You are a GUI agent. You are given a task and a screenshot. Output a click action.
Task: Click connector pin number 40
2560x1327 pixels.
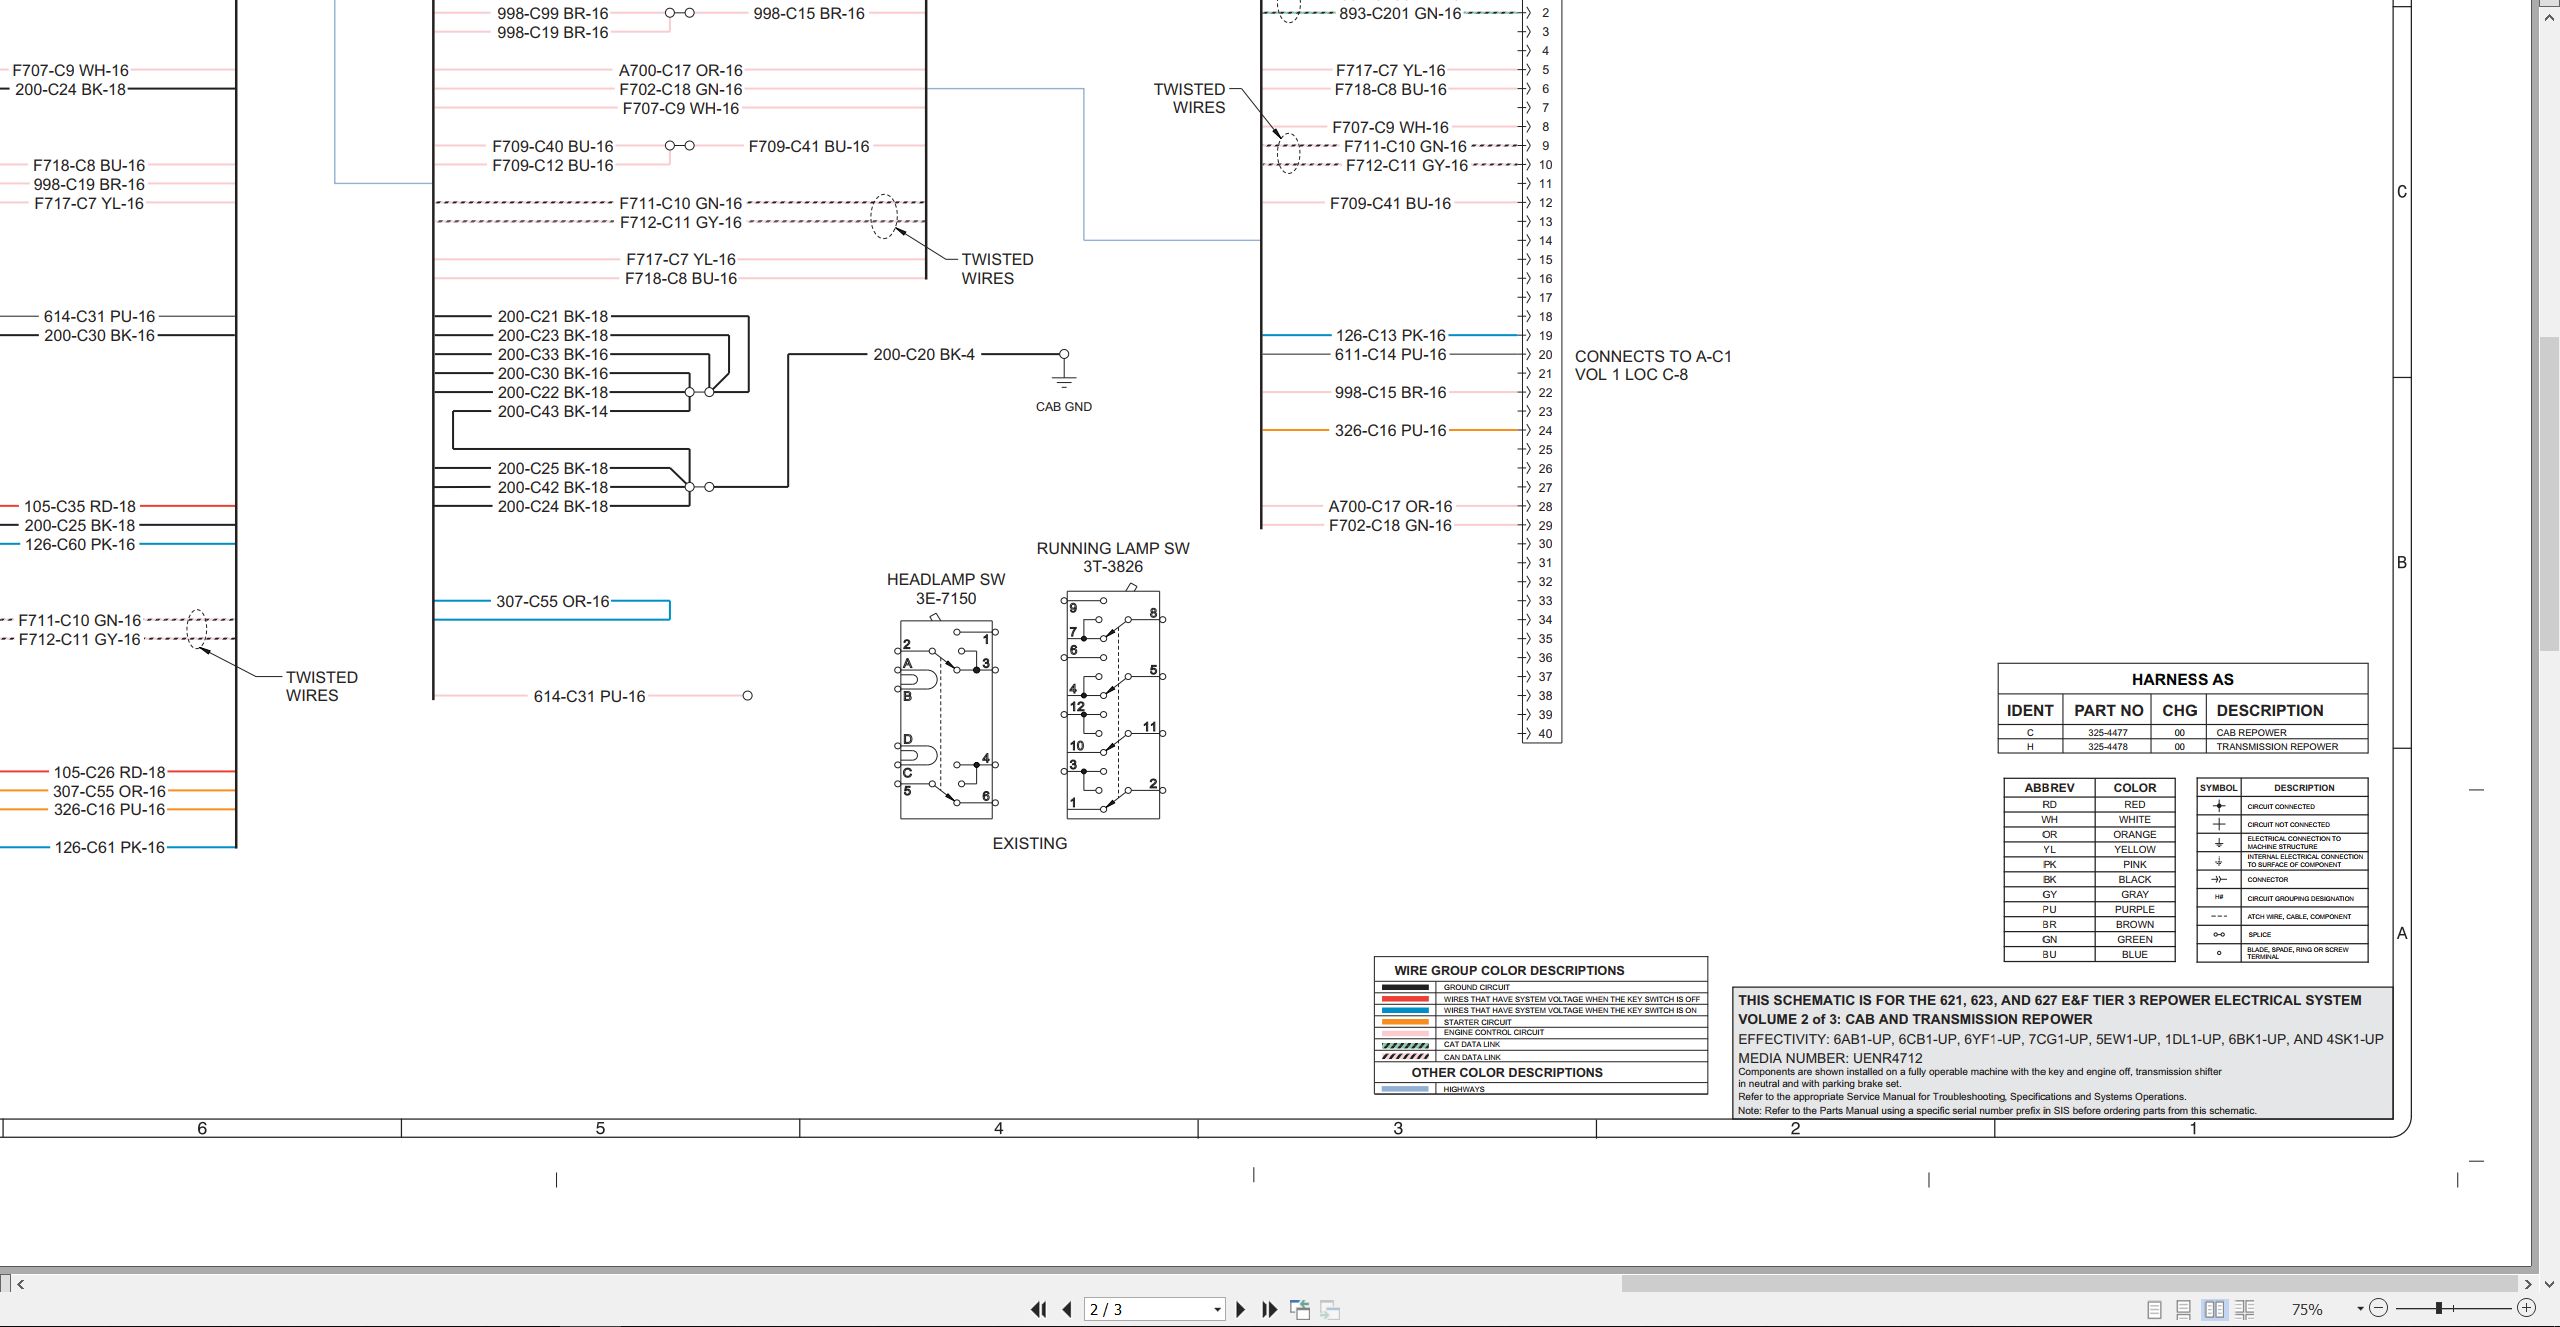point(1545,734)
